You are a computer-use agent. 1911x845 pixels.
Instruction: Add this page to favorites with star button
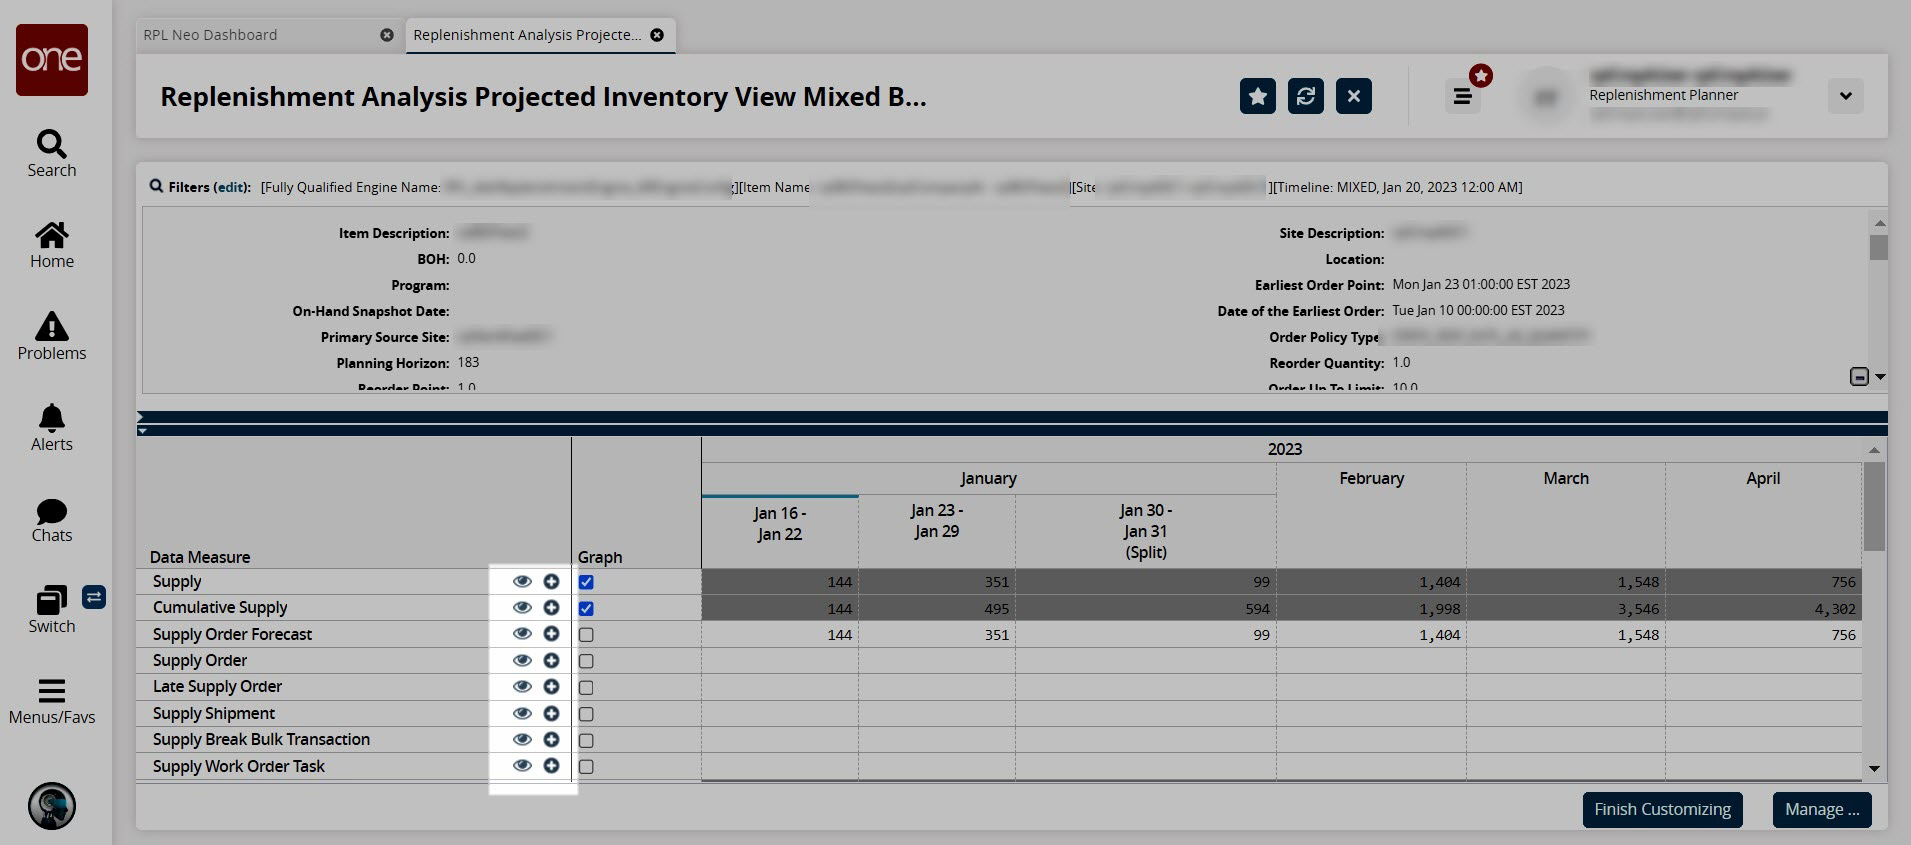click(x=1258, y=96)
